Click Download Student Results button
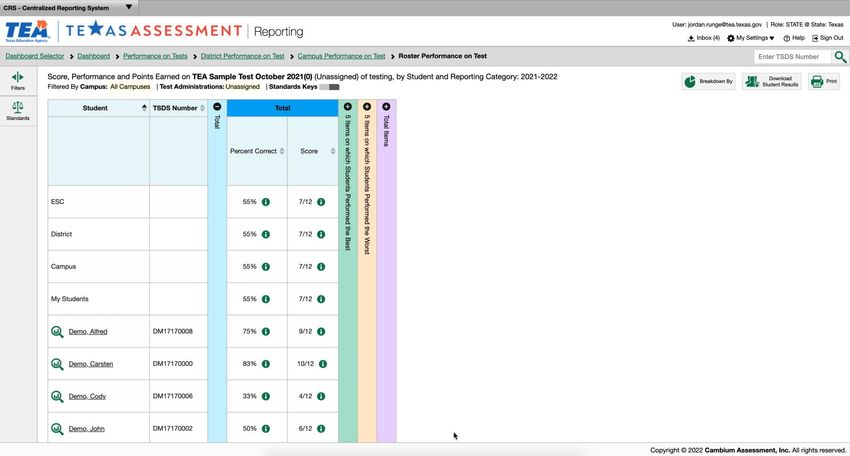 click(771, 81)
